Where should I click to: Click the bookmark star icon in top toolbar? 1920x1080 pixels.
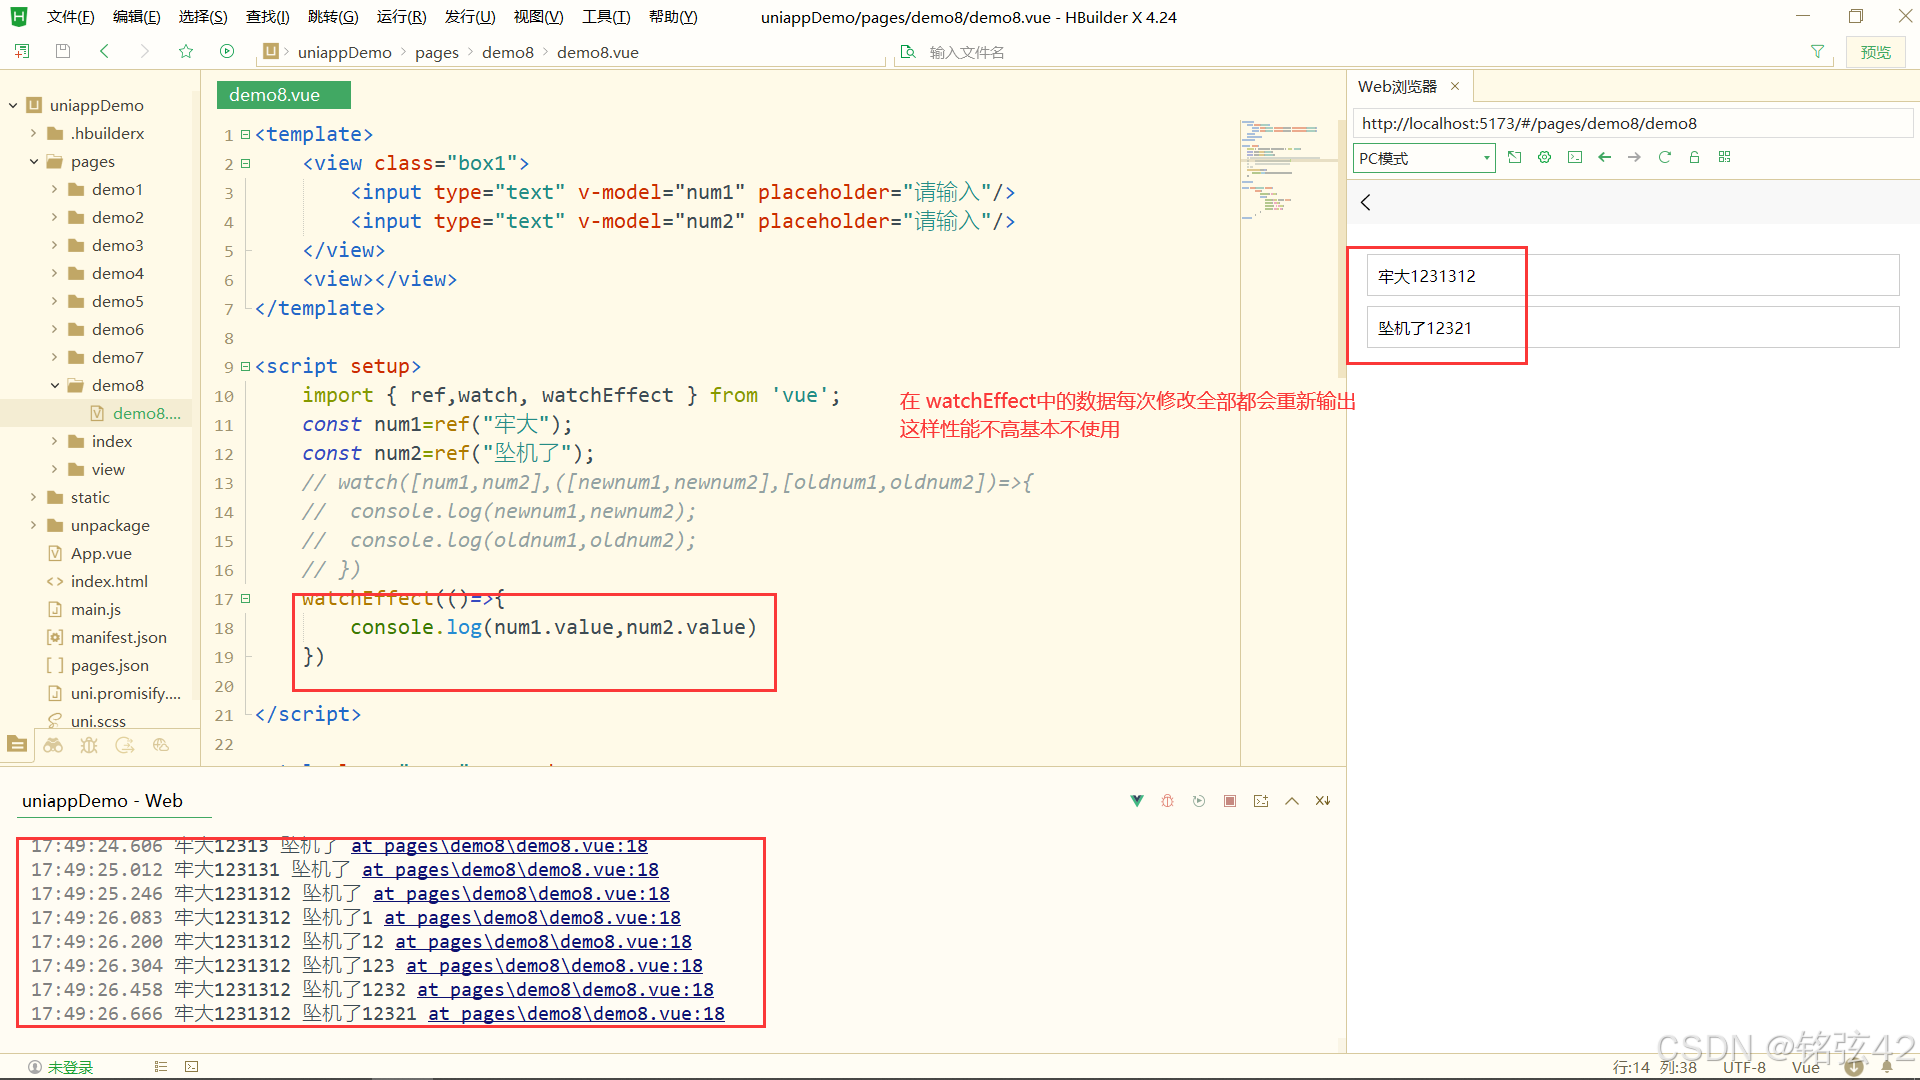point(186,51)
